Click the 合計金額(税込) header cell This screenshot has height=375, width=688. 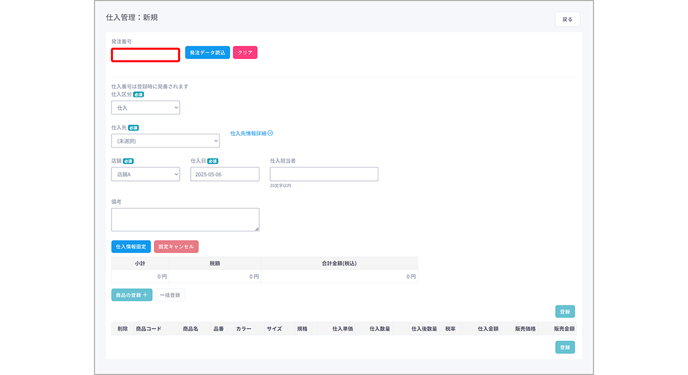pyautogui.click(x=339, y=264)
